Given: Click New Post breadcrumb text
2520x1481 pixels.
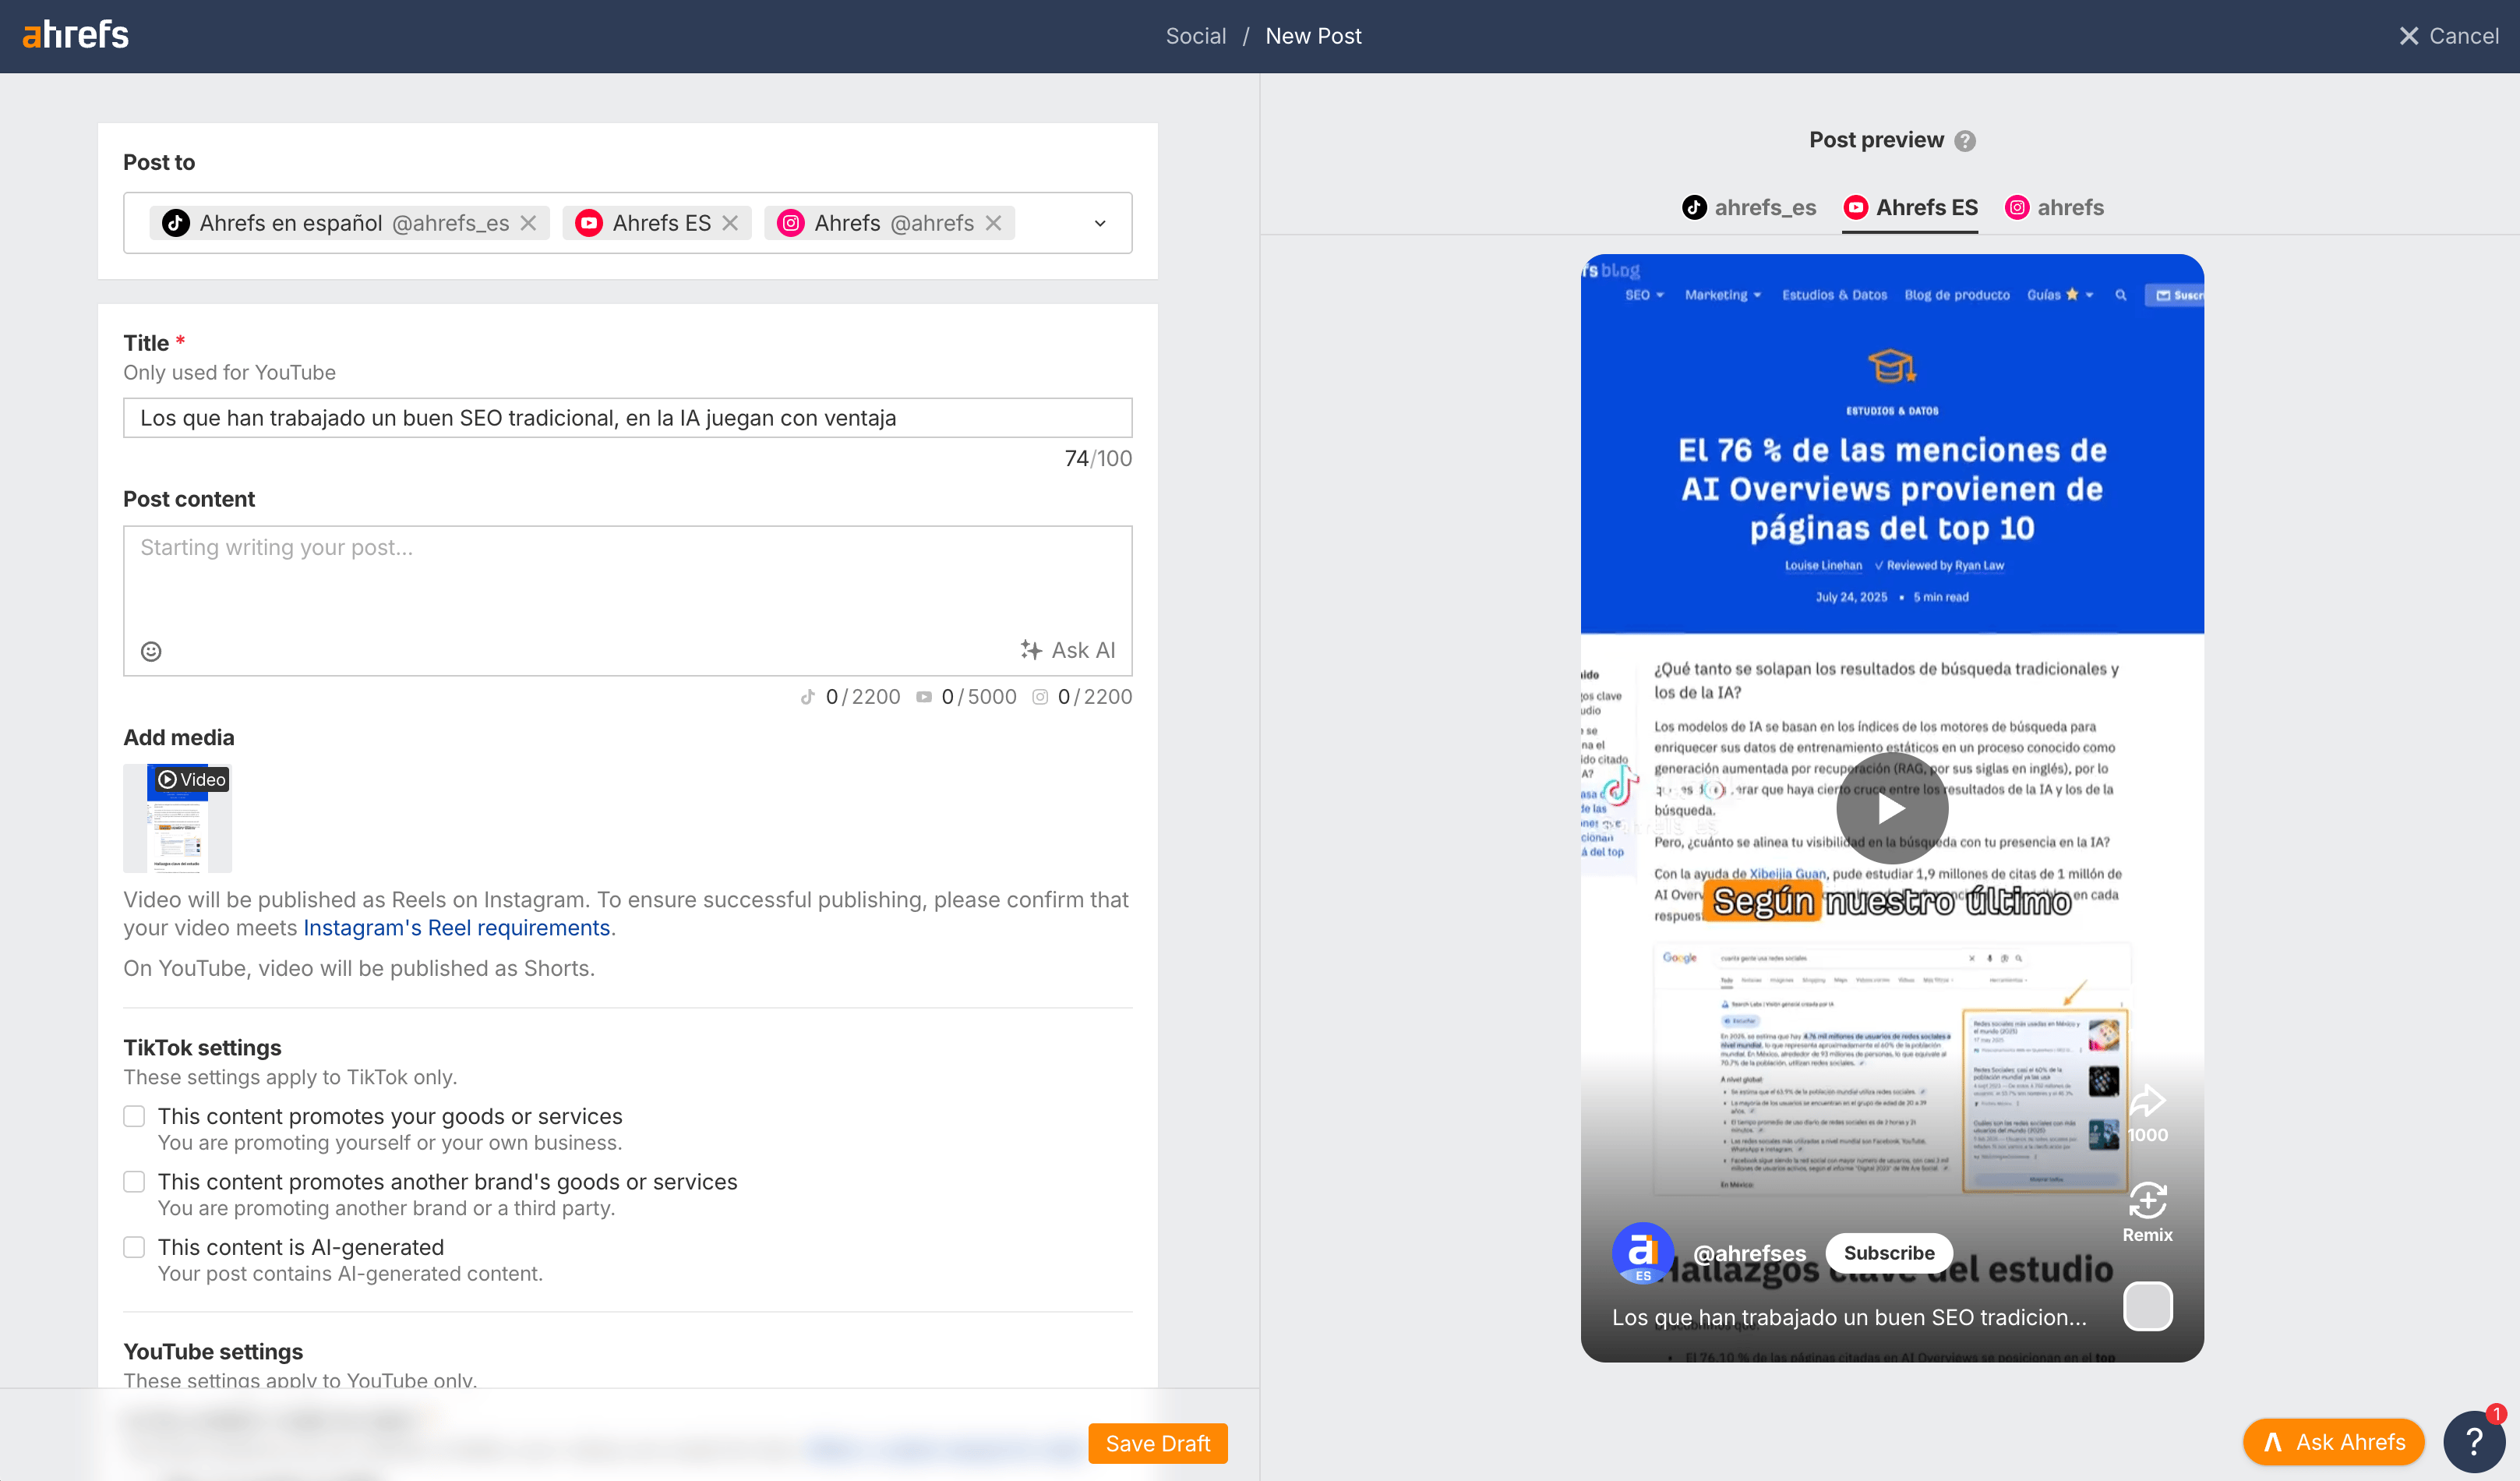Looking at the screenshot, I should pos(1313,36).
